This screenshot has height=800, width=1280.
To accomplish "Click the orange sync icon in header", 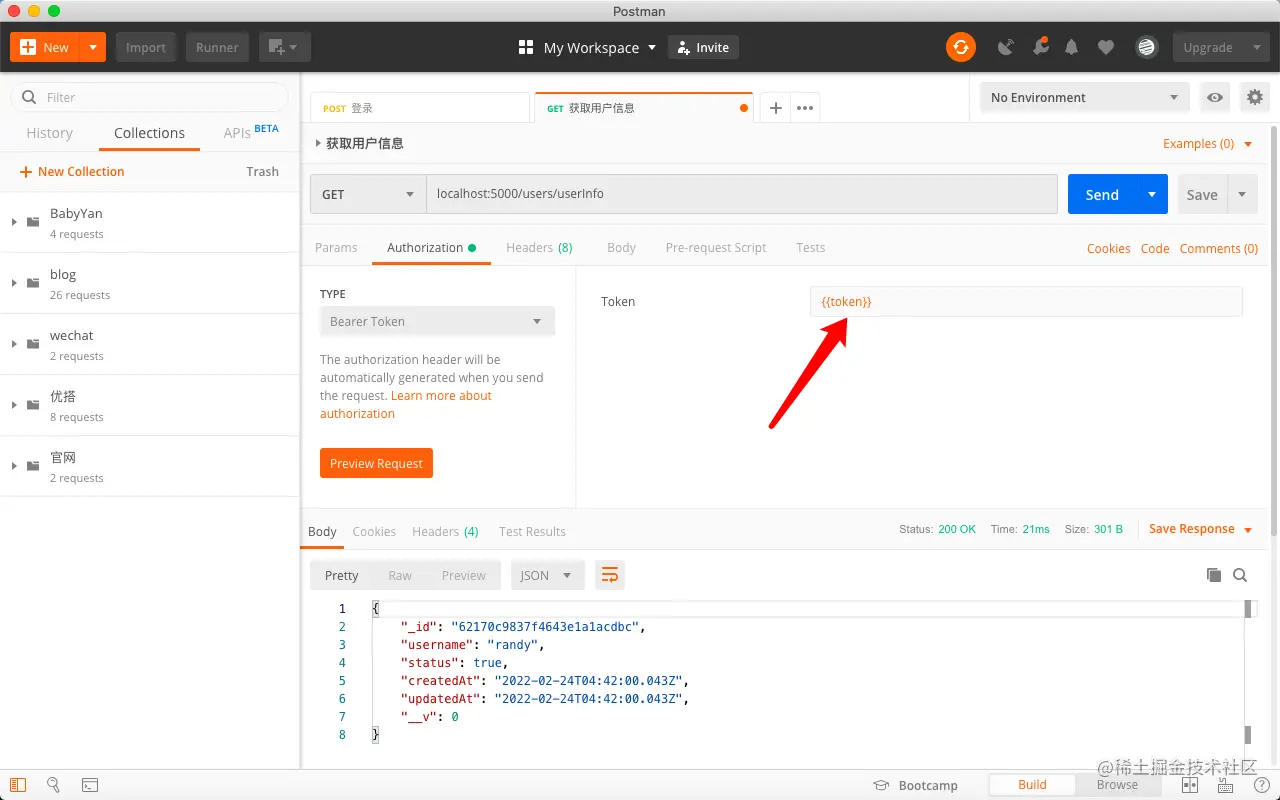I will (x=961, y=47).
